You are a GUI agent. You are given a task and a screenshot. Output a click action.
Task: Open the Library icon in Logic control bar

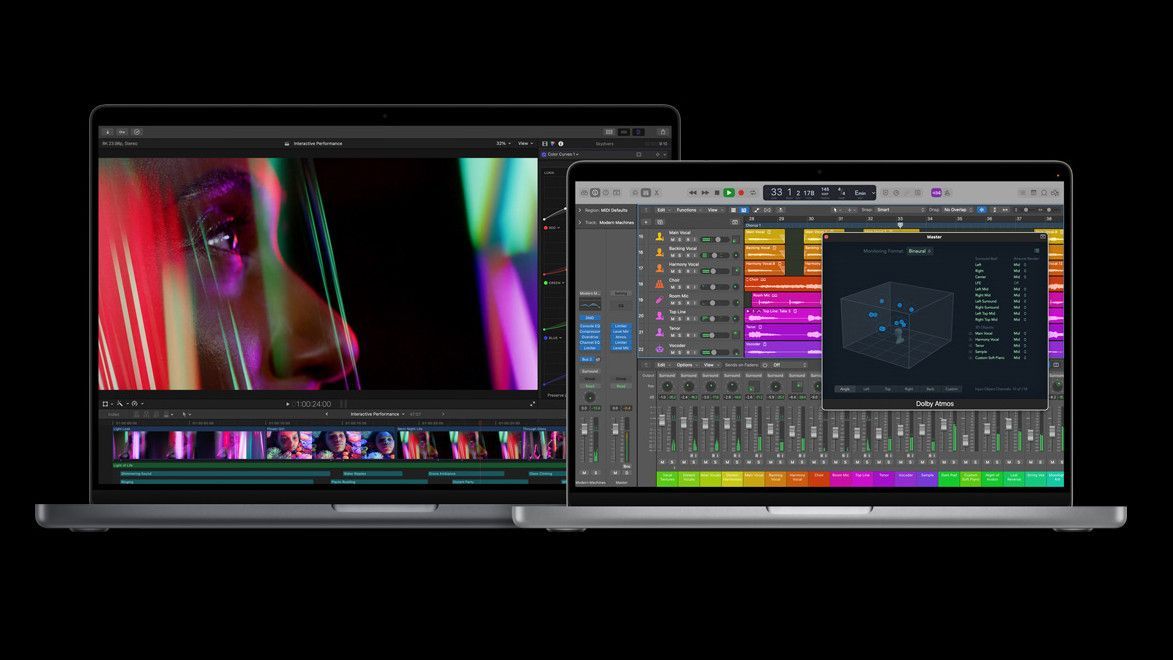point(584,193)
